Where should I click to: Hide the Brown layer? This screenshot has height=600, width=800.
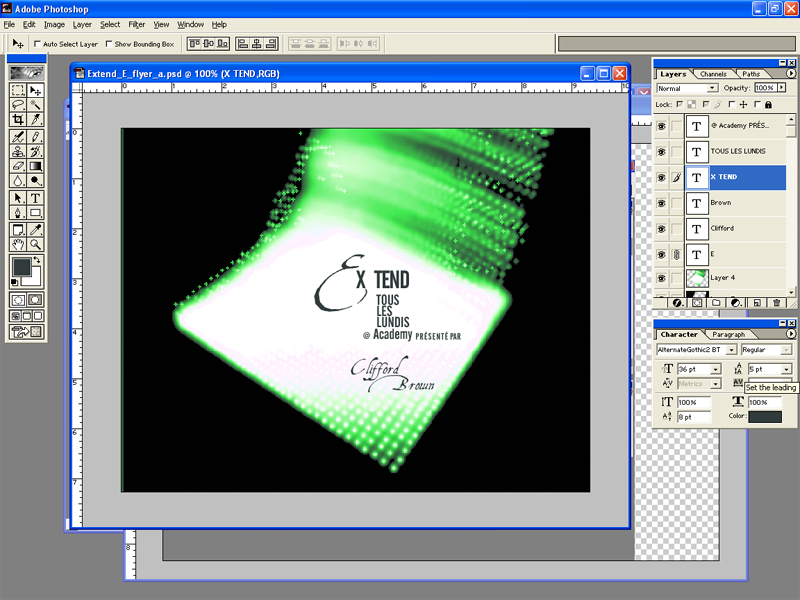[x=662, y=203]
